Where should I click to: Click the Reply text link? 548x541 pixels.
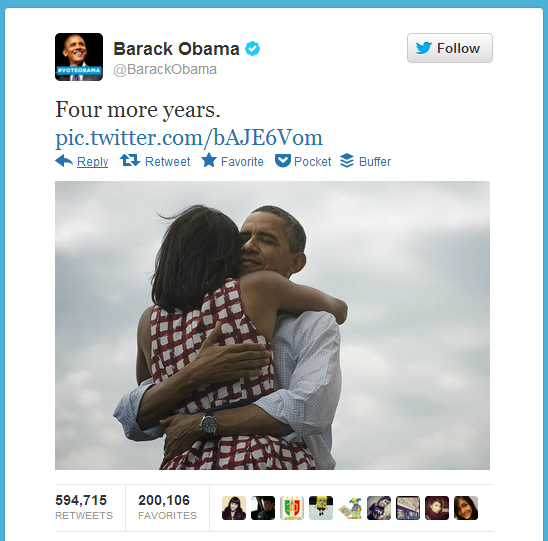pyautogui.click(x=92, y=162)
